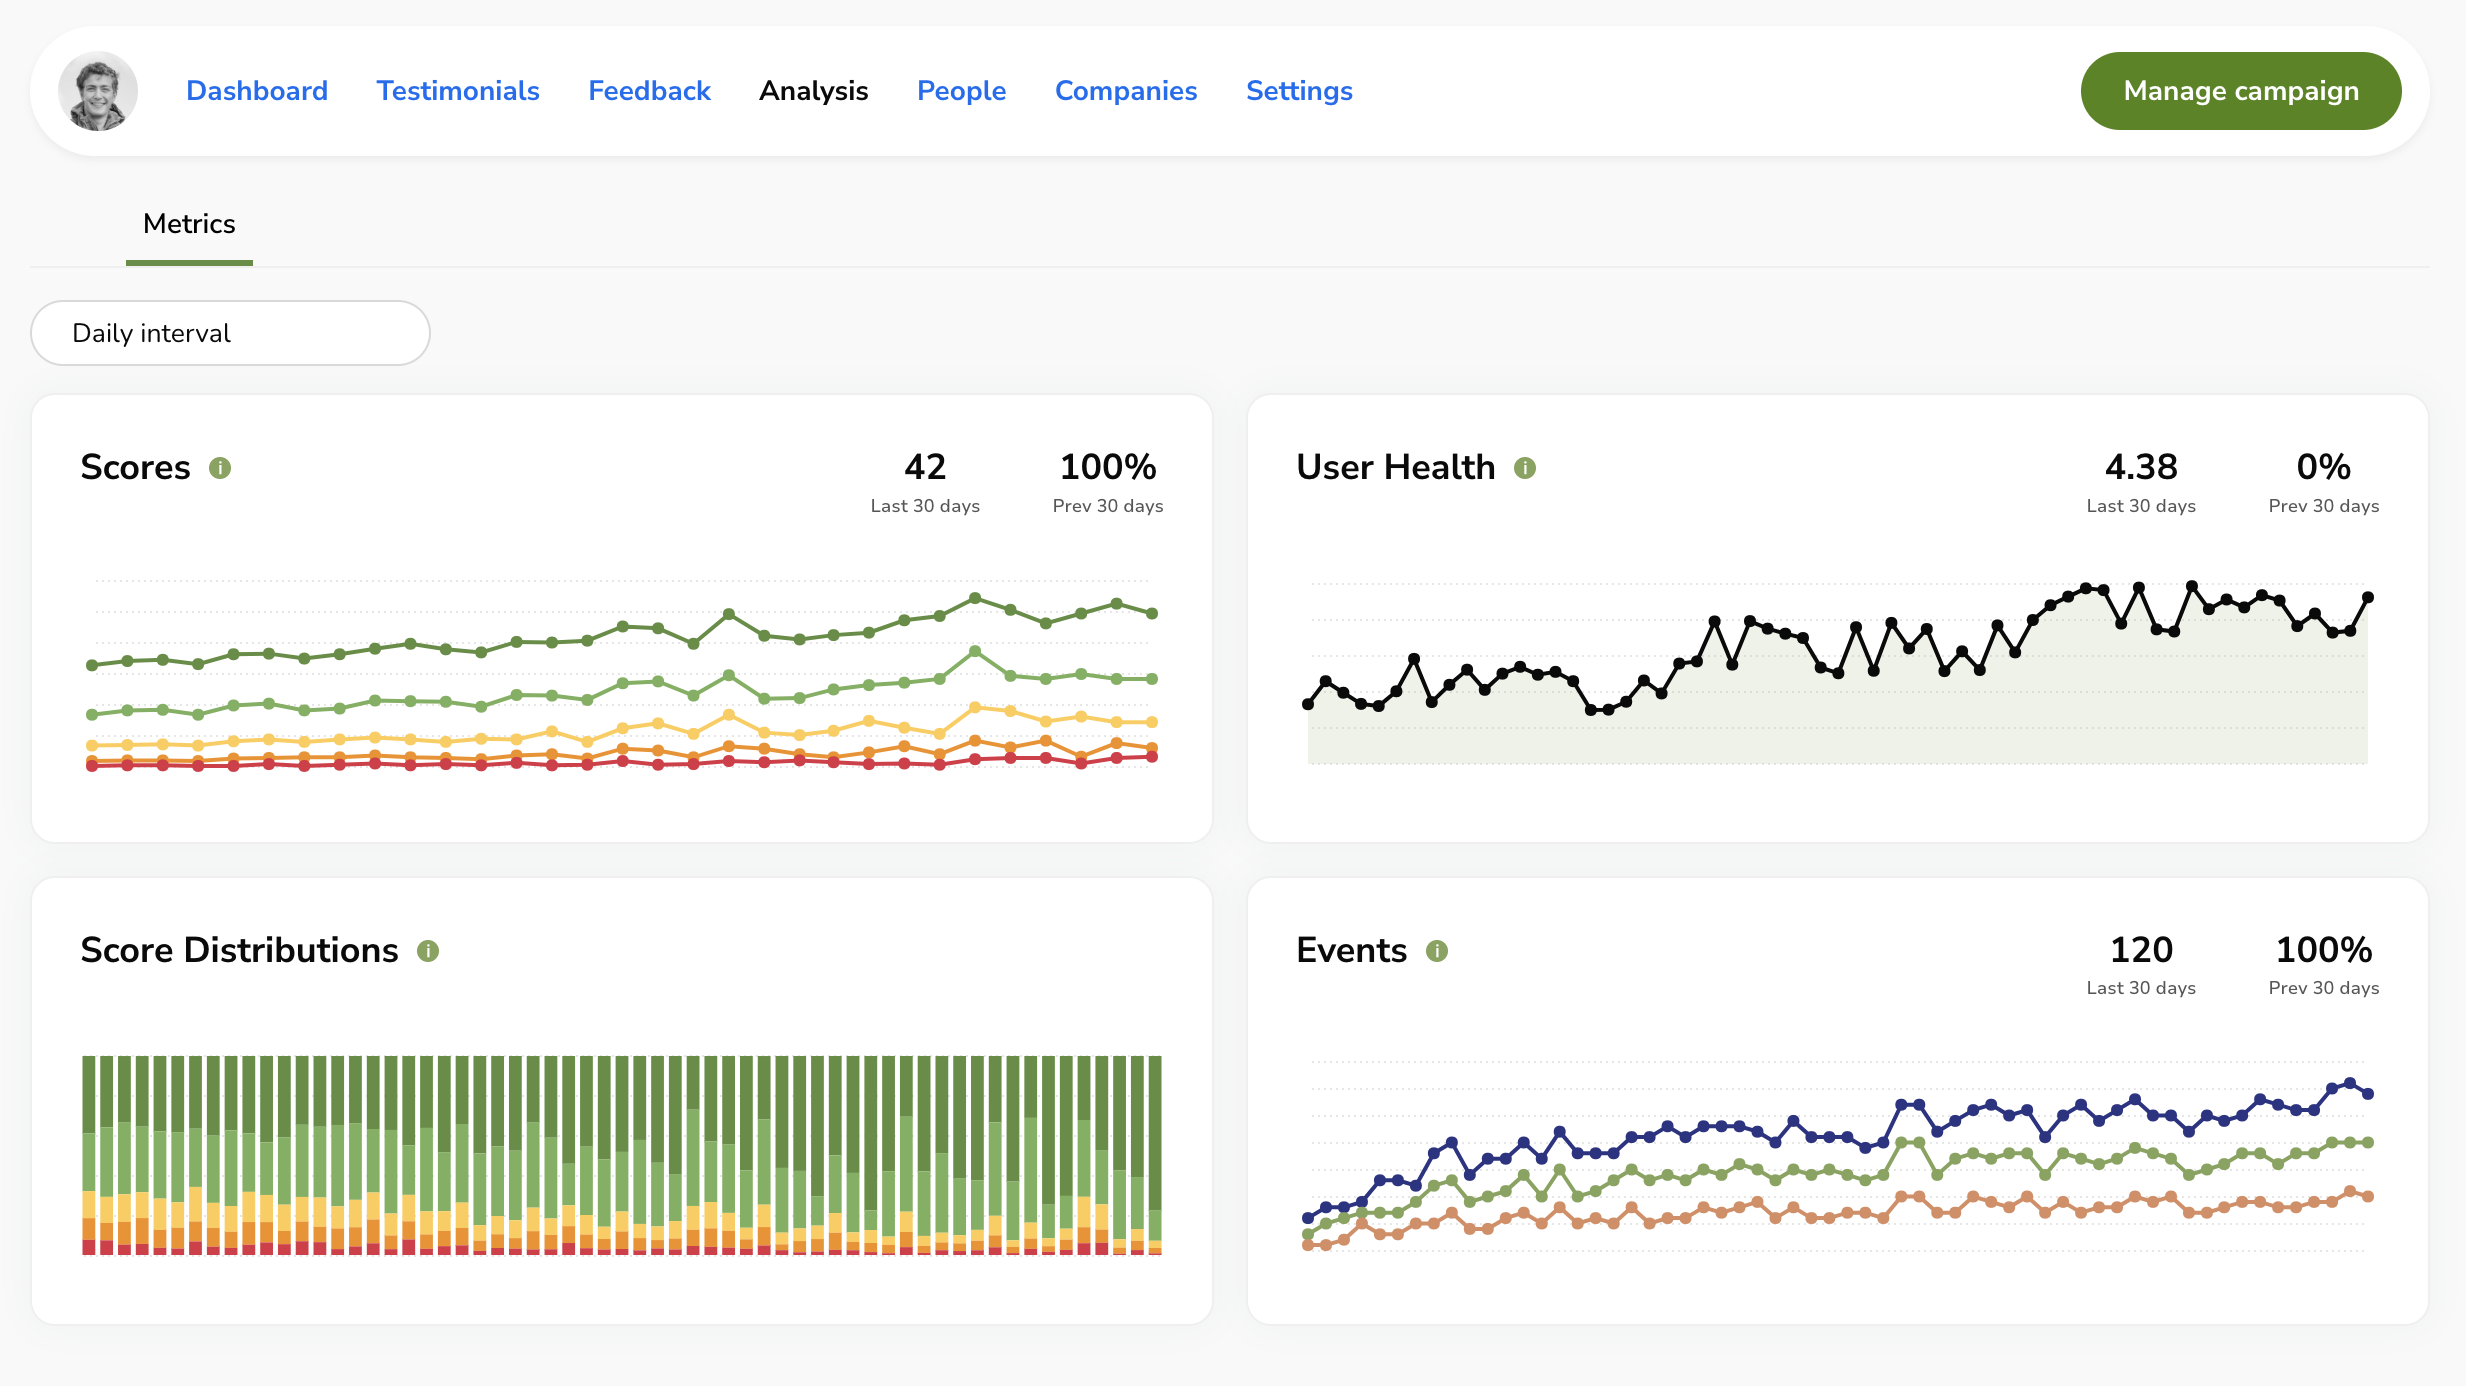The image size is (2466, 1386).
Task: Click the Score Distributions heading
Action: [x=240, y=950]
